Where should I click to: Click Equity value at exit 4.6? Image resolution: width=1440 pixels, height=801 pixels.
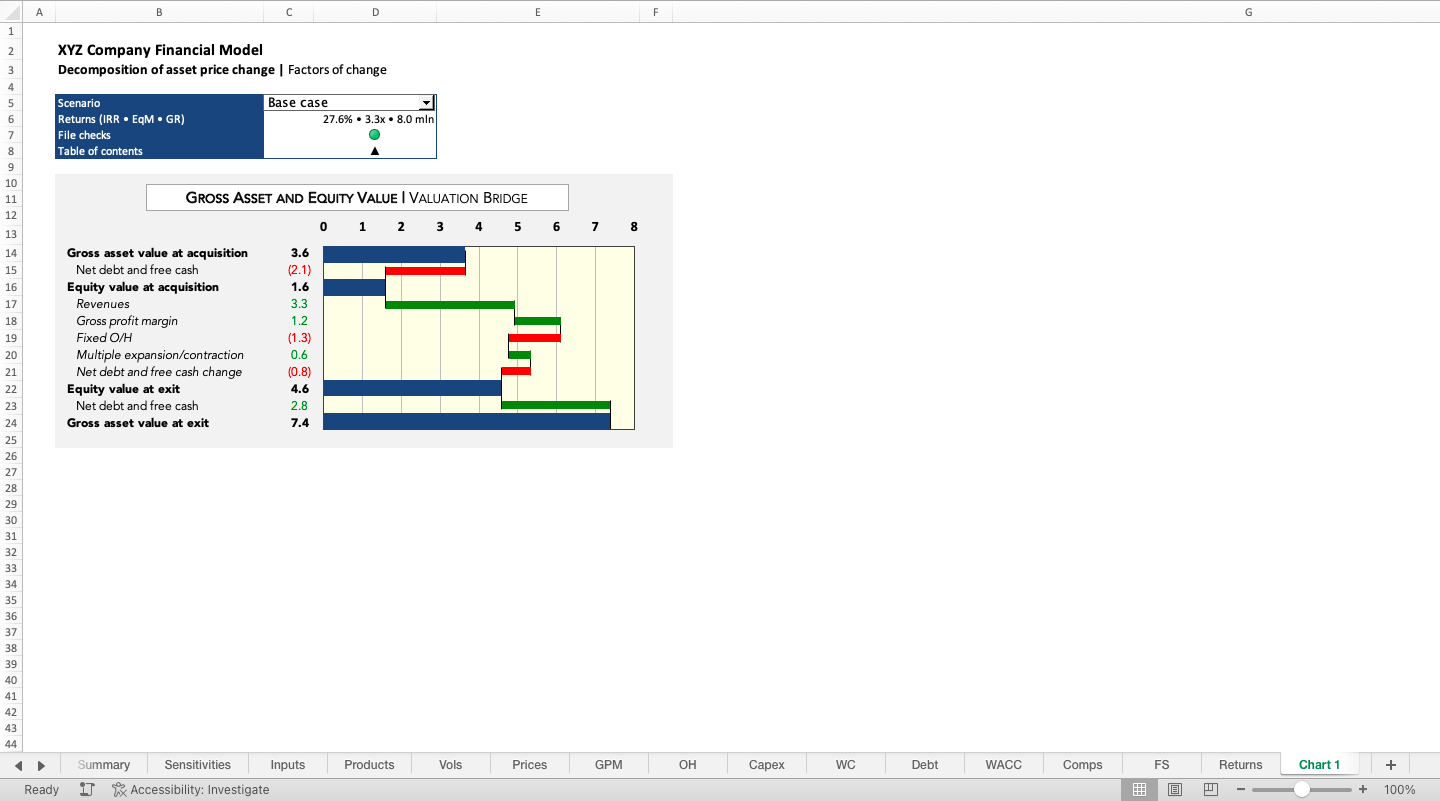(x=300, y=389)
